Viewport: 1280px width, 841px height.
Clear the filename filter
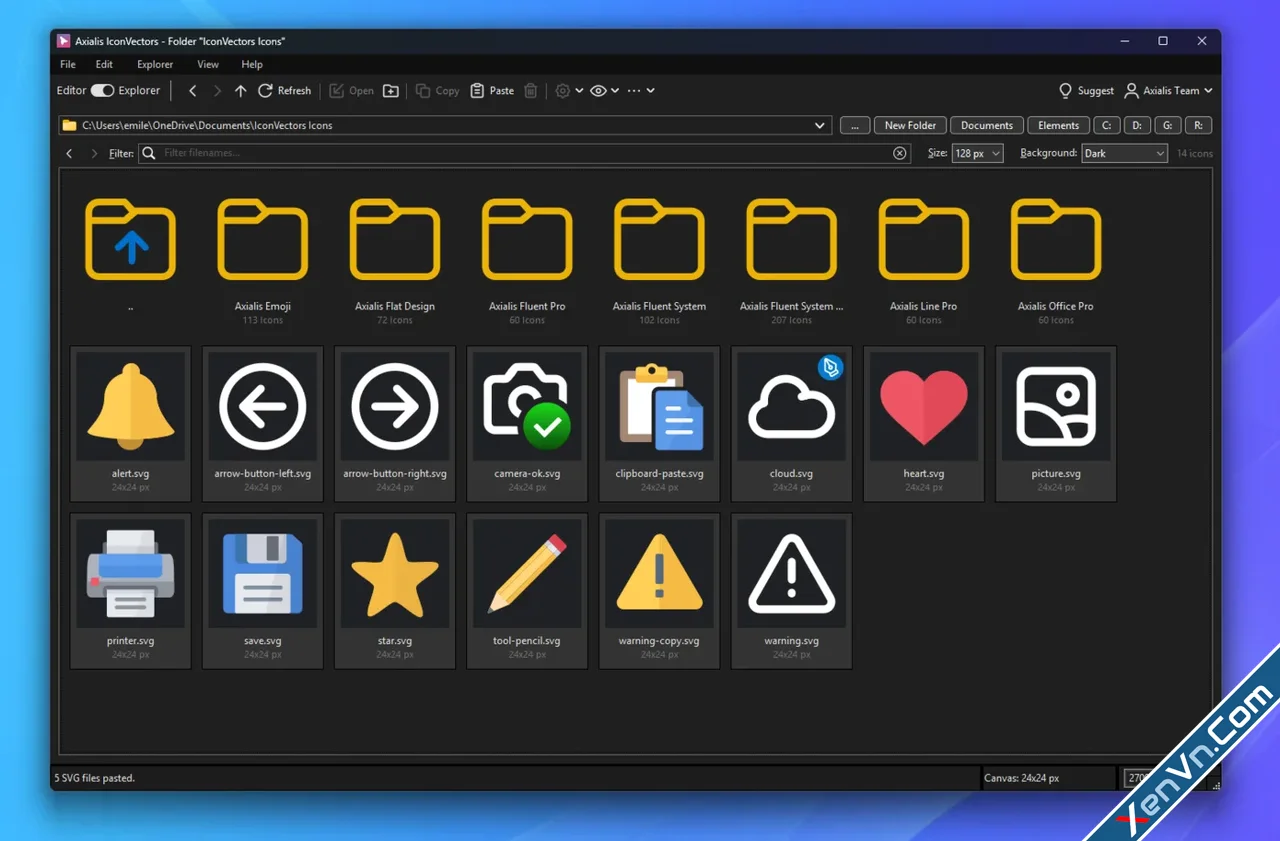[x=899, y=153]
